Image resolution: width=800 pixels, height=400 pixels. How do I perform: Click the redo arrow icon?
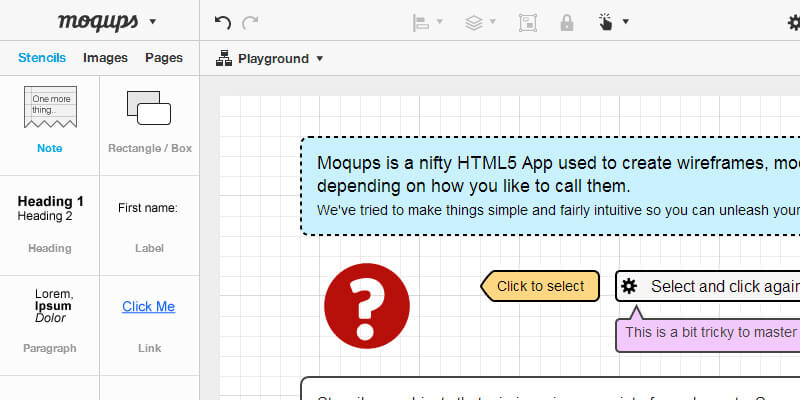pos(250,22)
